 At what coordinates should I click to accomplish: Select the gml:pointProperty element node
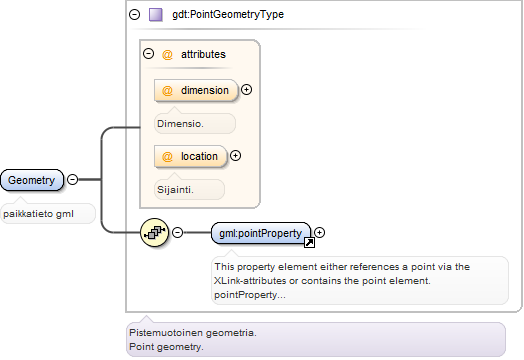tap(261, 233)
